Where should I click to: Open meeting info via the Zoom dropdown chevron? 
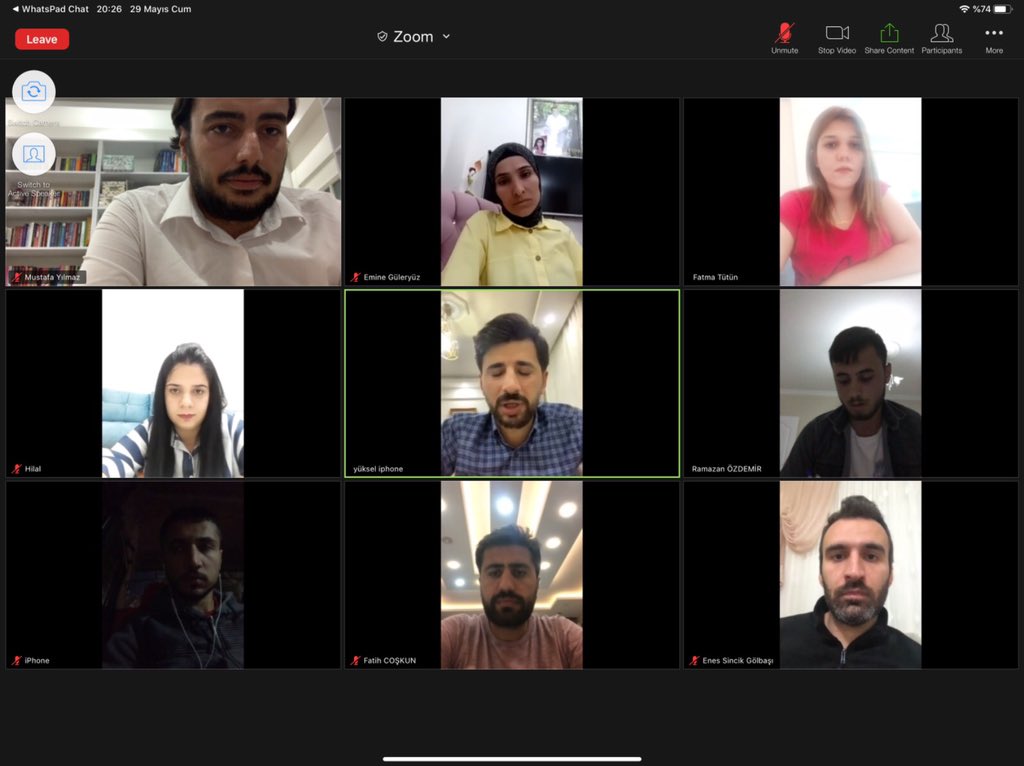pyautogui.click(x=444, y=37)
